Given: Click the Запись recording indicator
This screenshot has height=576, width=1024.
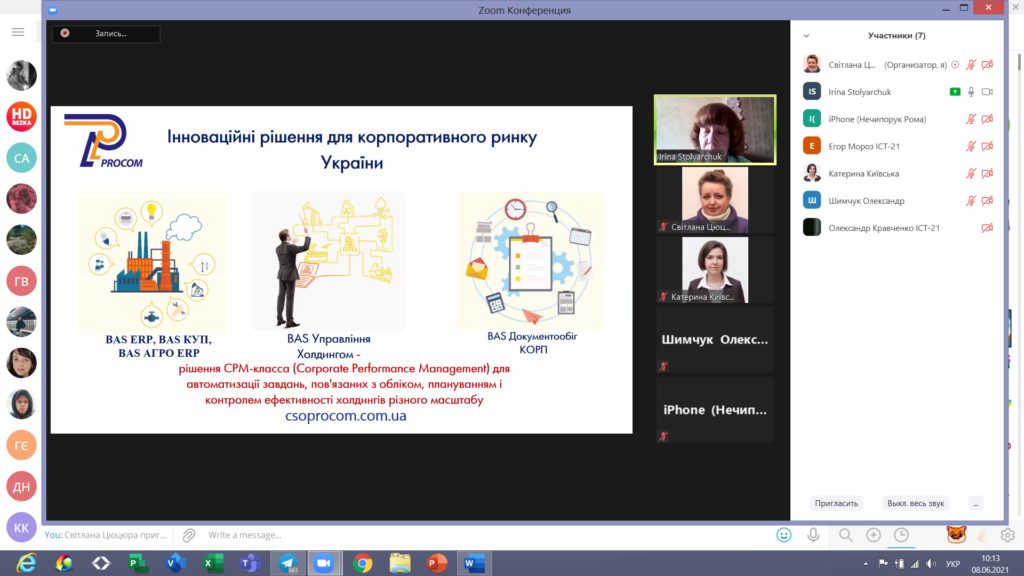Looking at the screenshot, I should pyautogui.click(x=106, y=33).
